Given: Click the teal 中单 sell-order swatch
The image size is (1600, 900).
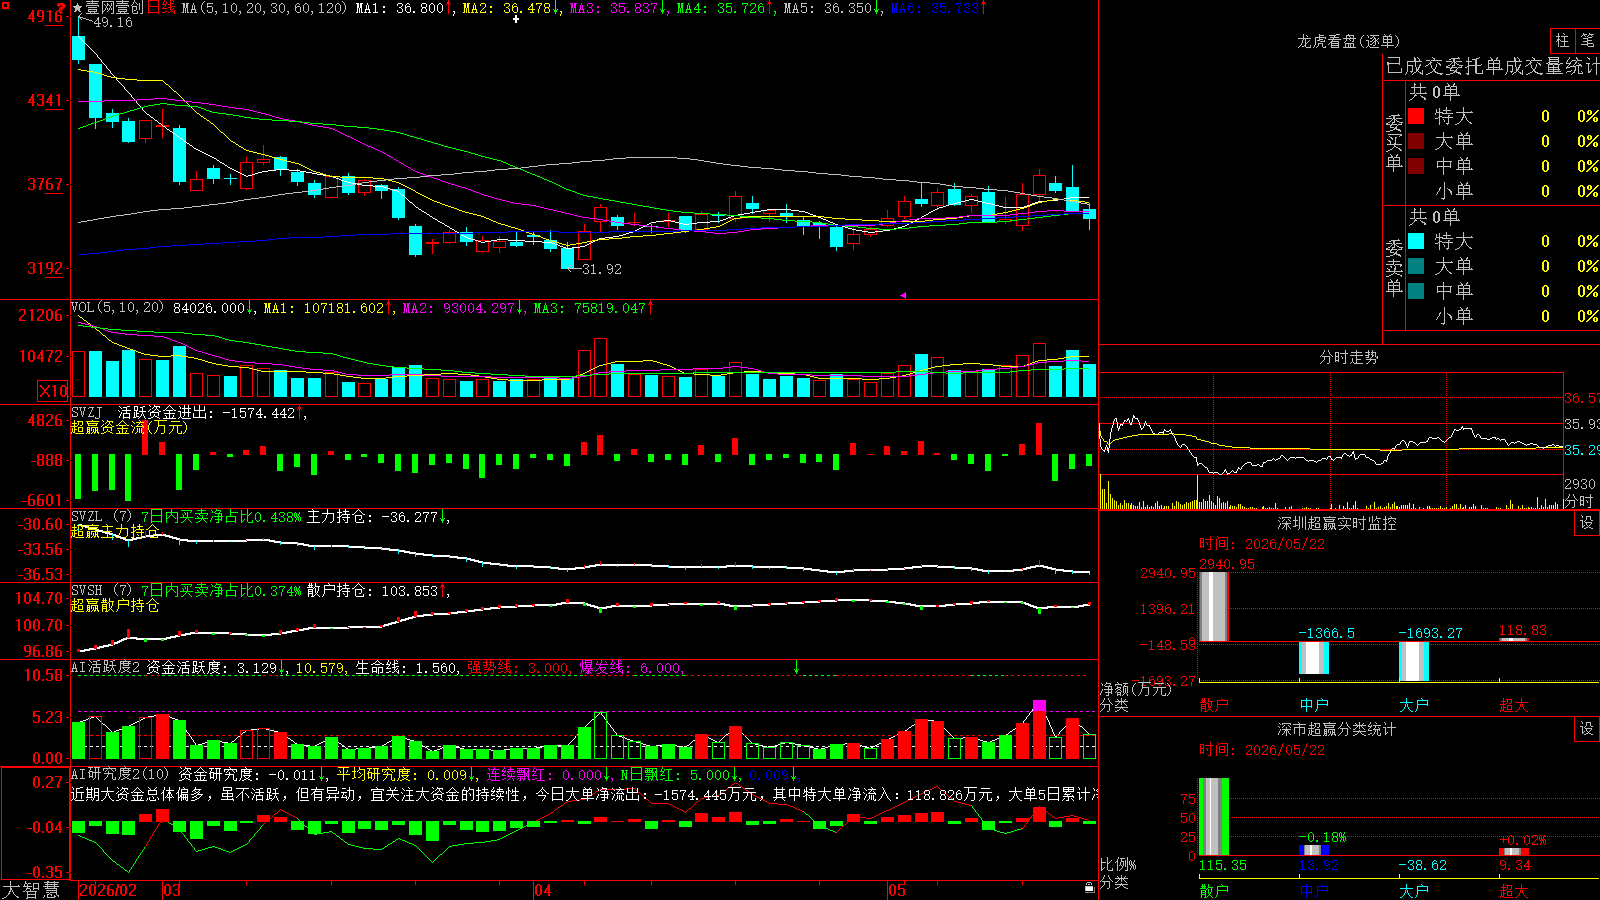Looking at the screenshot, I should coord(1416,290).
